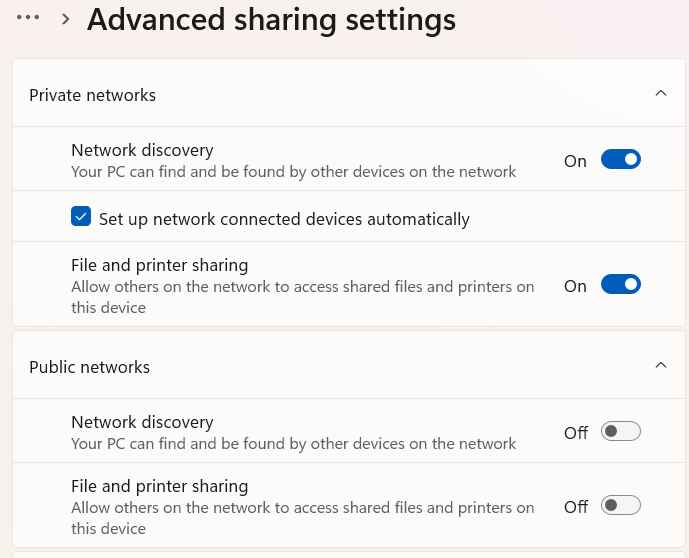Click the Private networks header text

(x=92, y=95)
